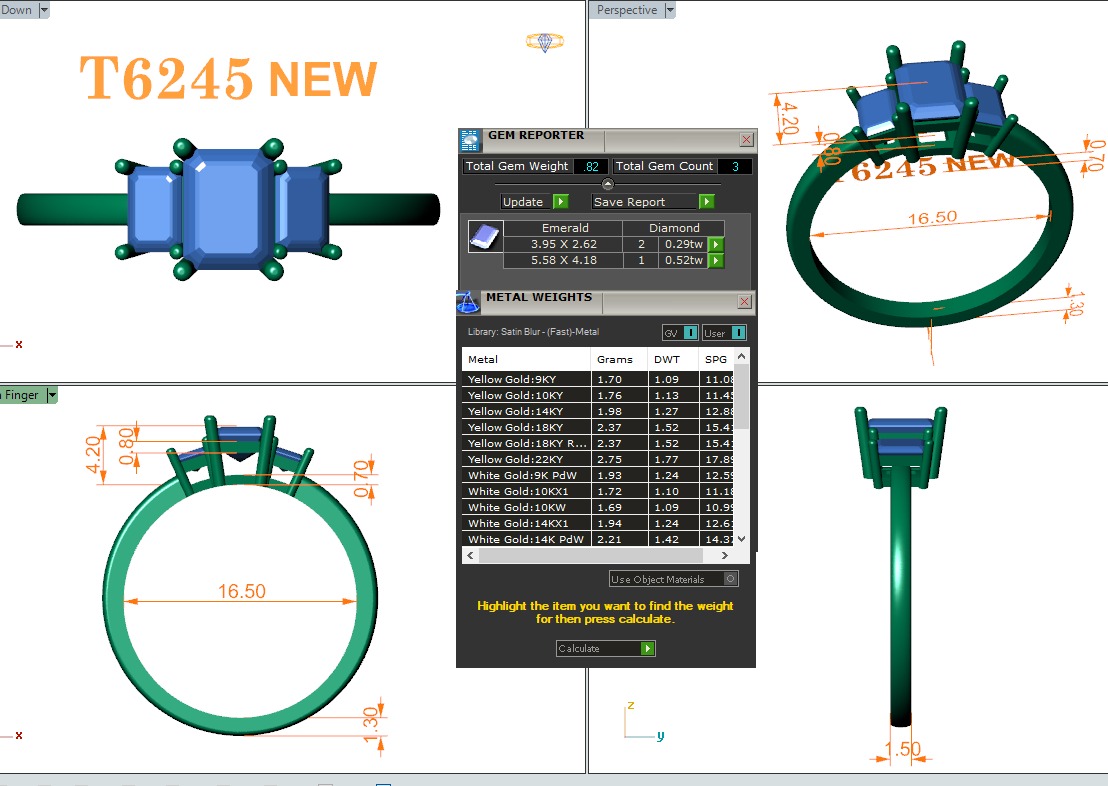1108x786 pixels.
Task: Click the diamond ring icon in viewport
Action: click(x=545, y=42)
